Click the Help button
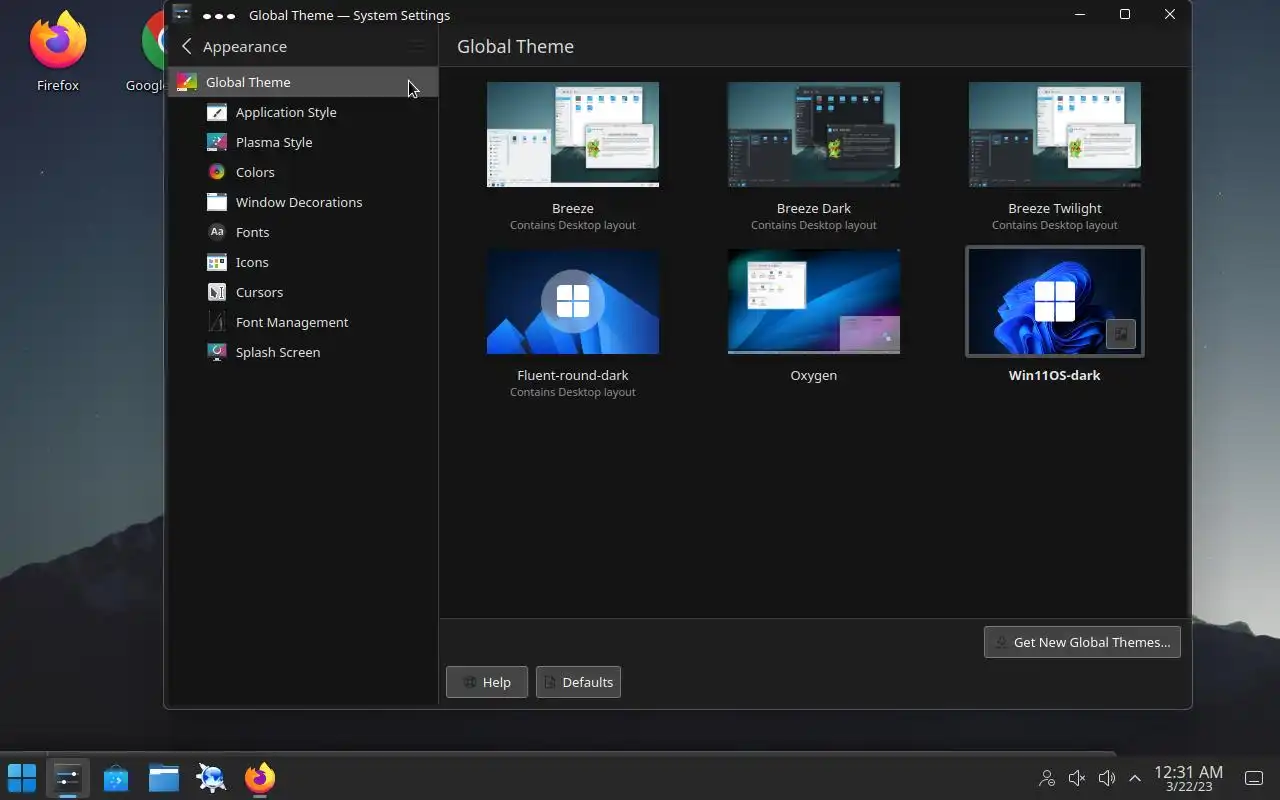This screenshot has width=1280, height=800. click(x=487, y=682)
